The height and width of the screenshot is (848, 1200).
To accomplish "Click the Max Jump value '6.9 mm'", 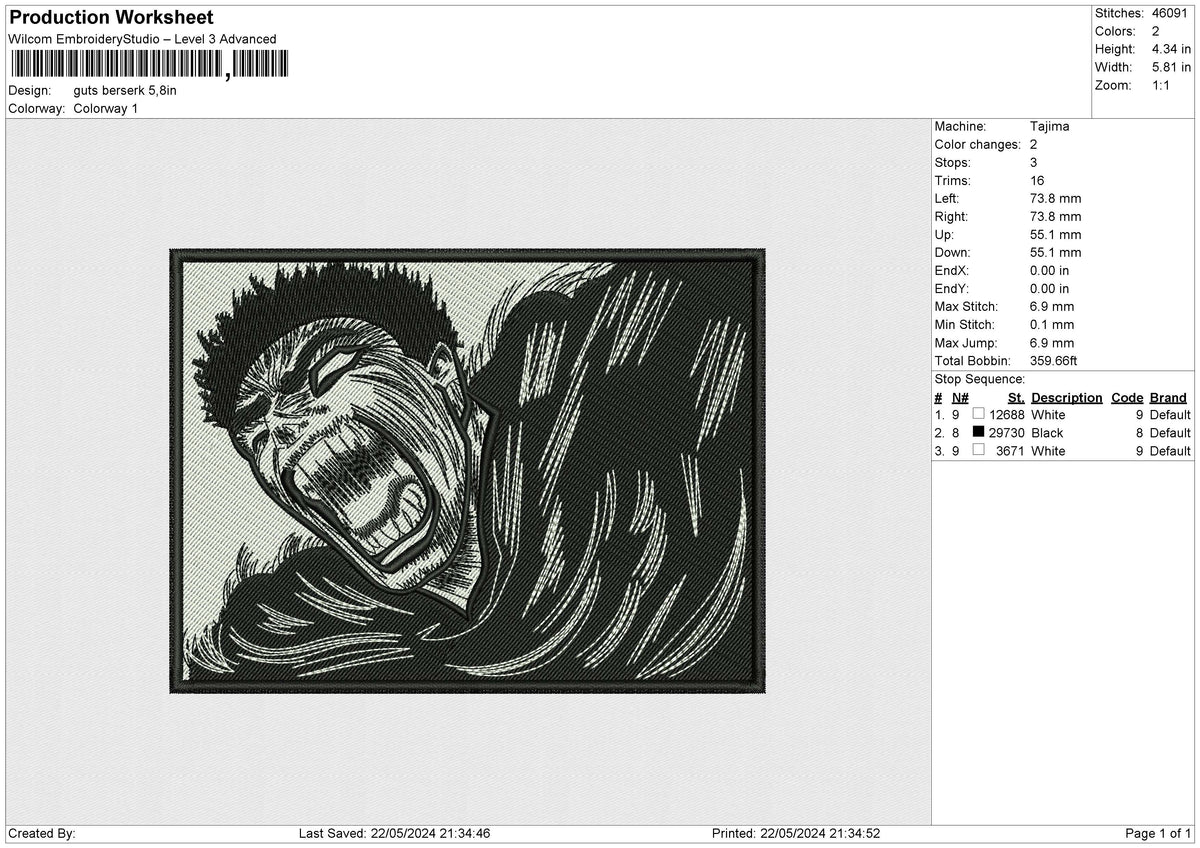I will click(1052, 342).
